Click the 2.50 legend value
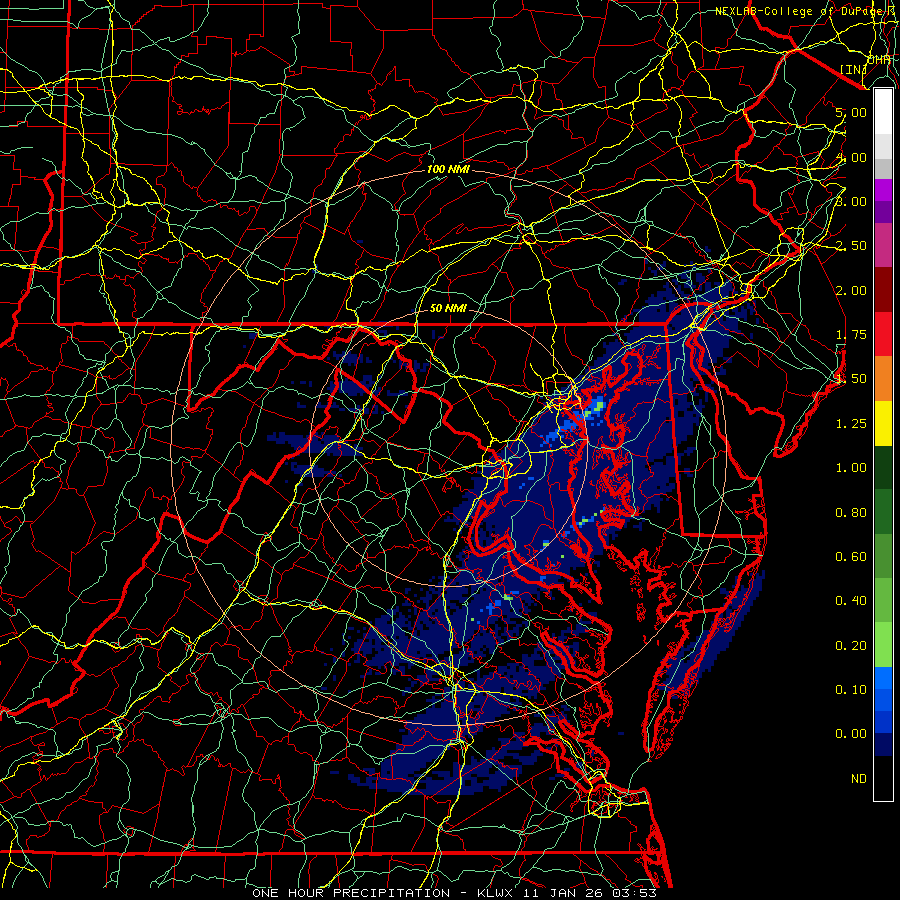Viewport: 900px width, 900px height. (x=851, y=246)
